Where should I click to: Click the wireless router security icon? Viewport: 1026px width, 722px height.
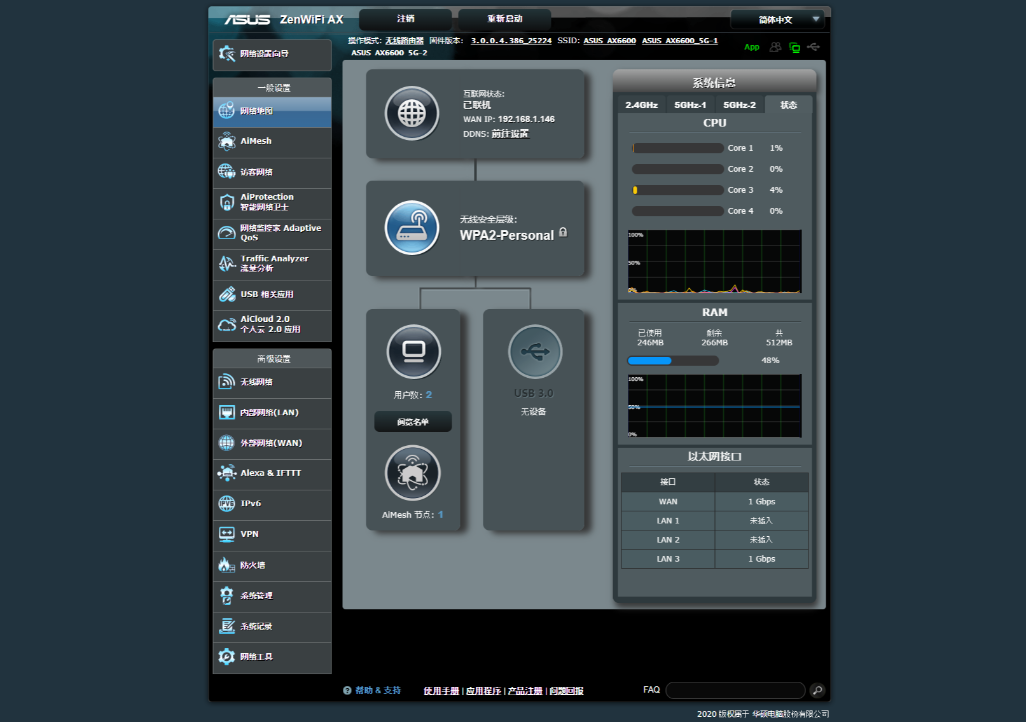pos(412,228)
